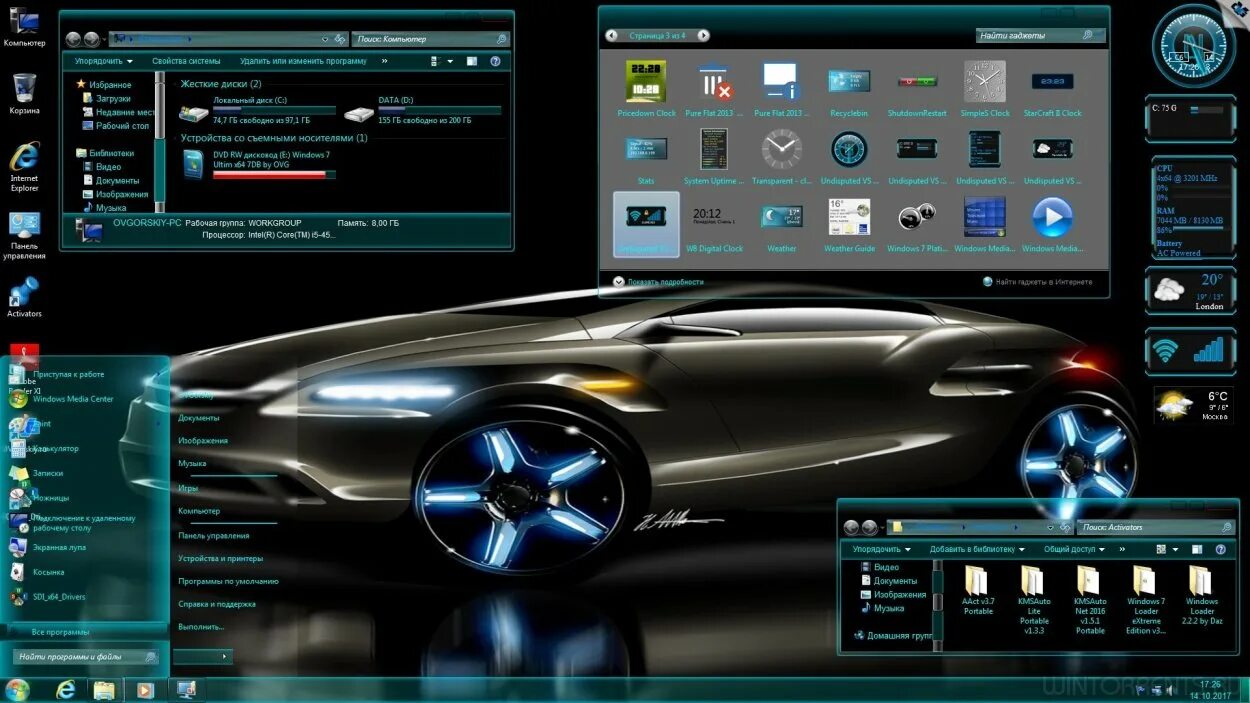Click navigation pane scrollbar in Activators window
The width and height of the screenshot is (1250, 703).
(938, 605)
